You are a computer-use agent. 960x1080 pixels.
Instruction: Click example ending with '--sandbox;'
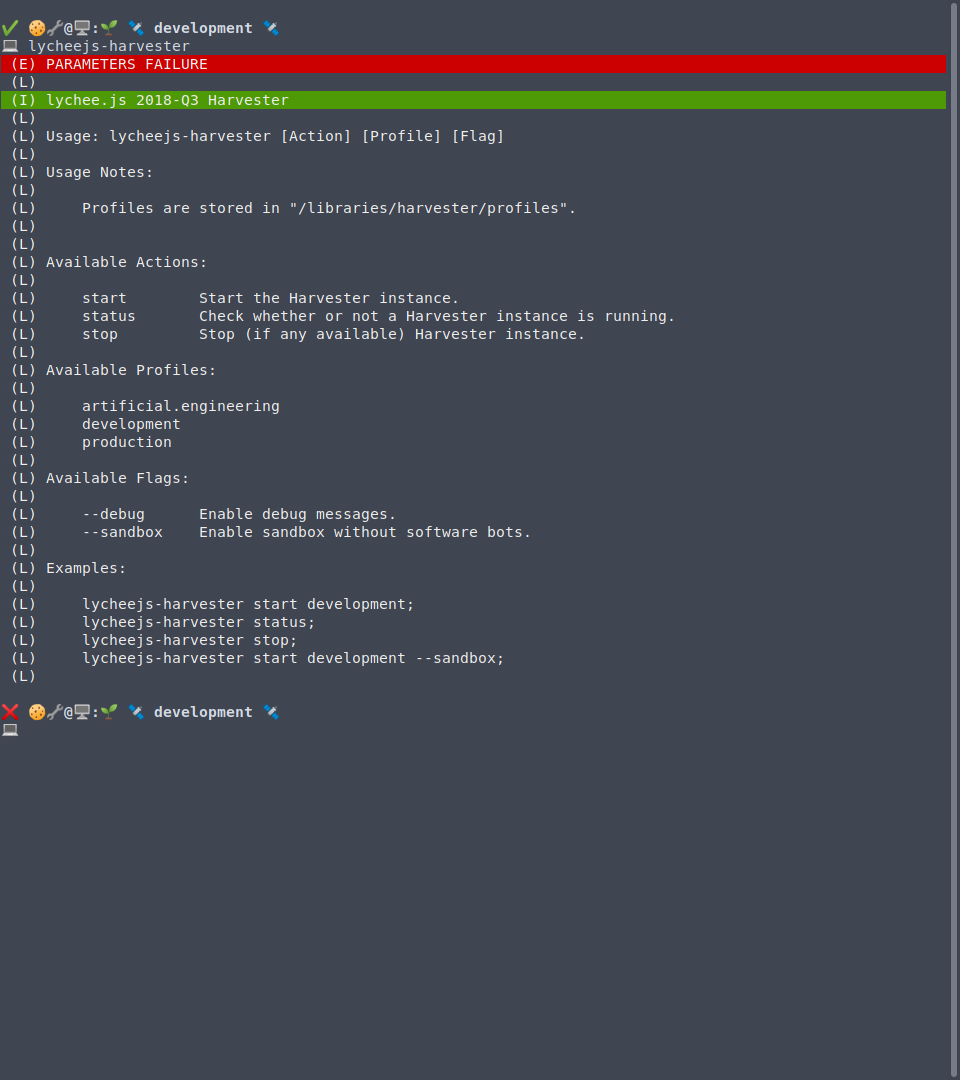tap(293, 658)
